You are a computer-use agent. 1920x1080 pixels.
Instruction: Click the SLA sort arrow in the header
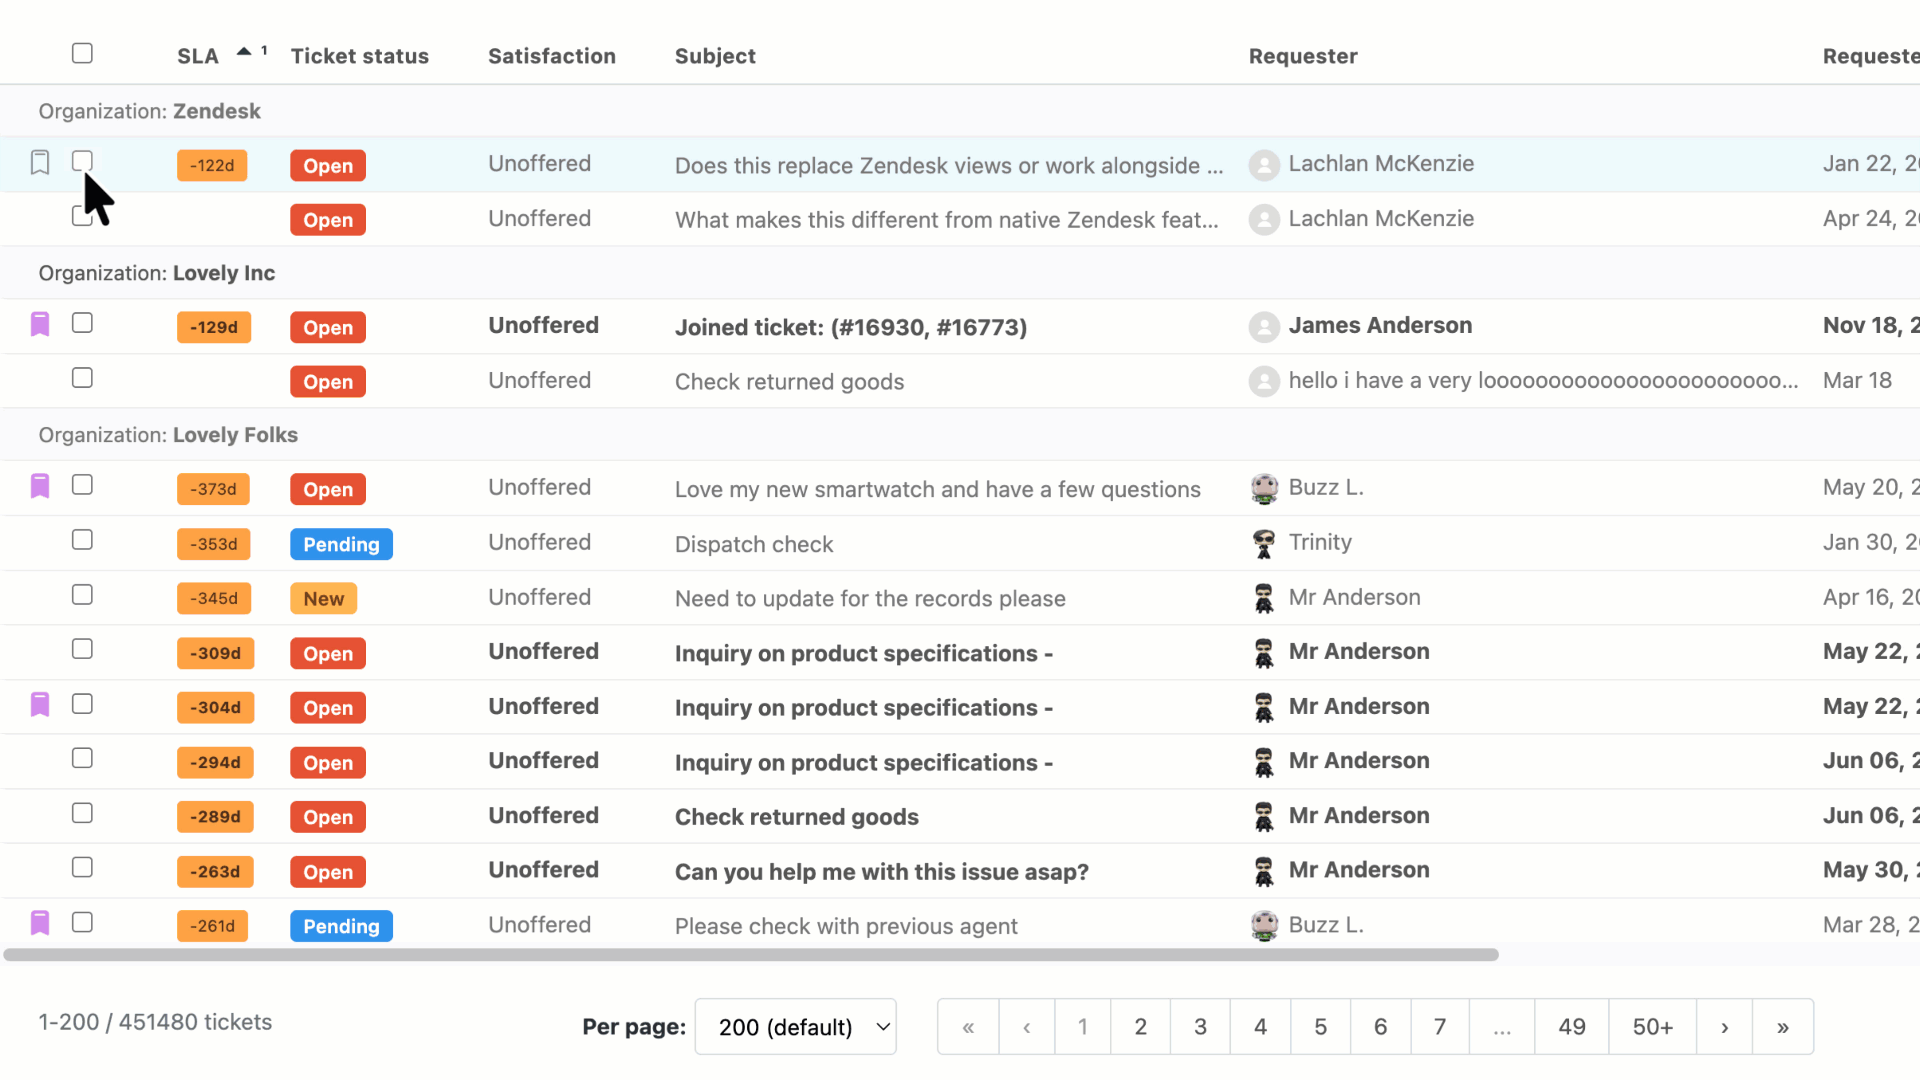tap(244, 52)
